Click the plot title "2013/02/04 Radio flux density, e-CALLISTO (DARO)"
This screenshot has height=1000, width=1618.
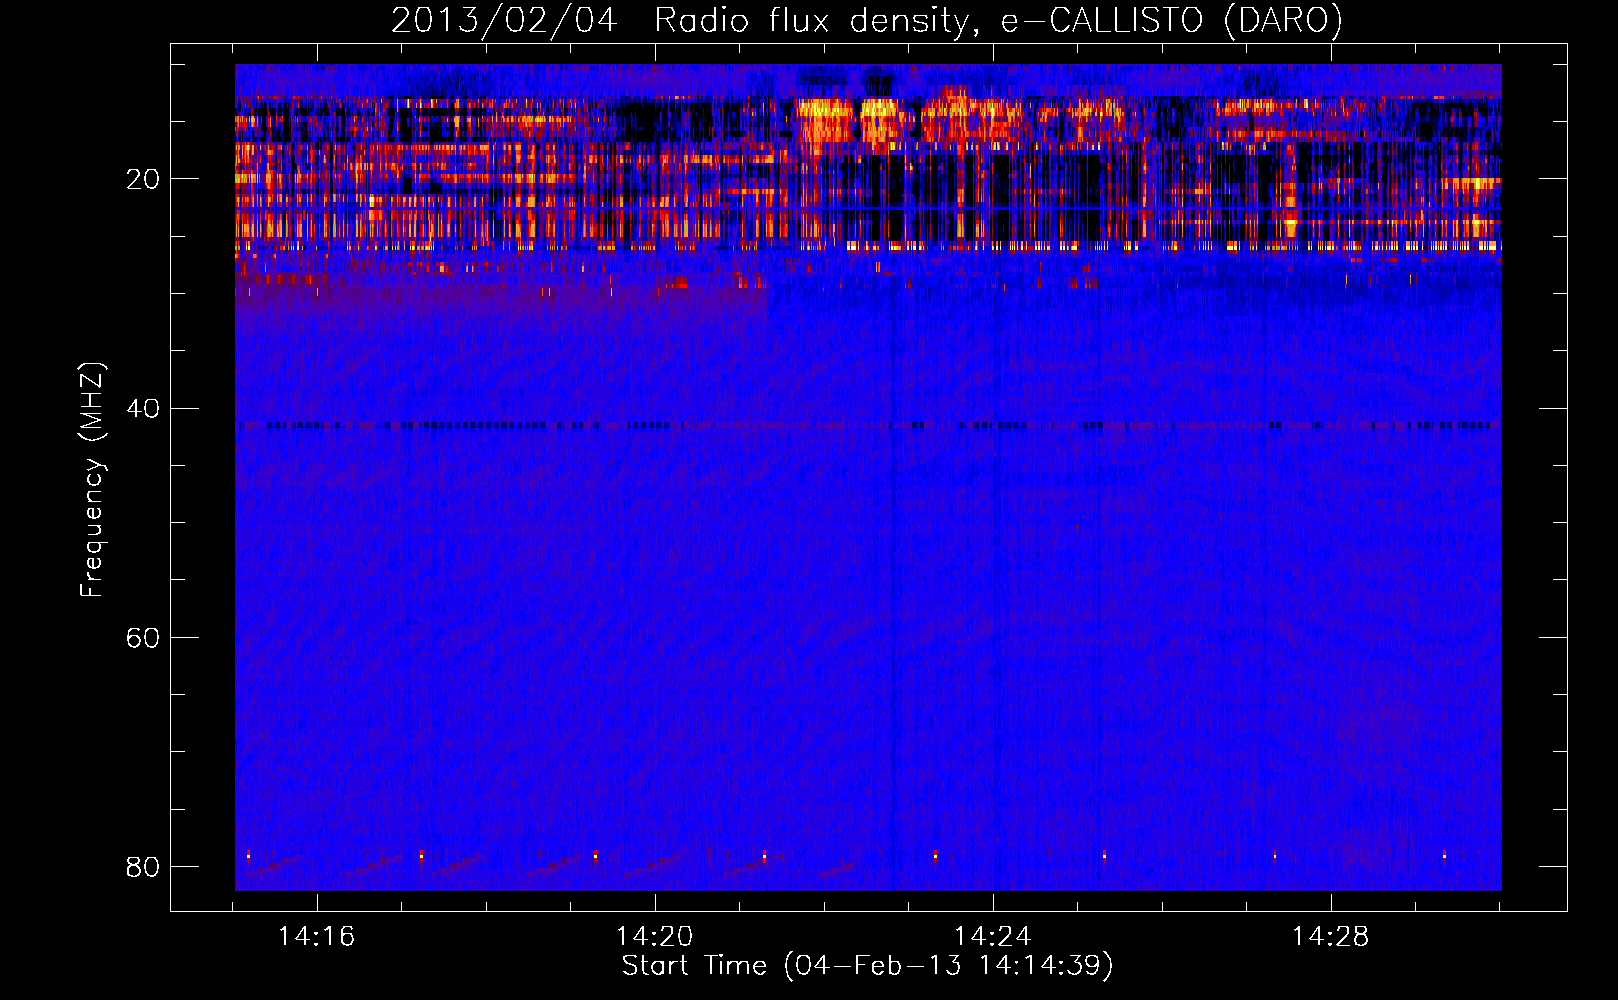867,20
